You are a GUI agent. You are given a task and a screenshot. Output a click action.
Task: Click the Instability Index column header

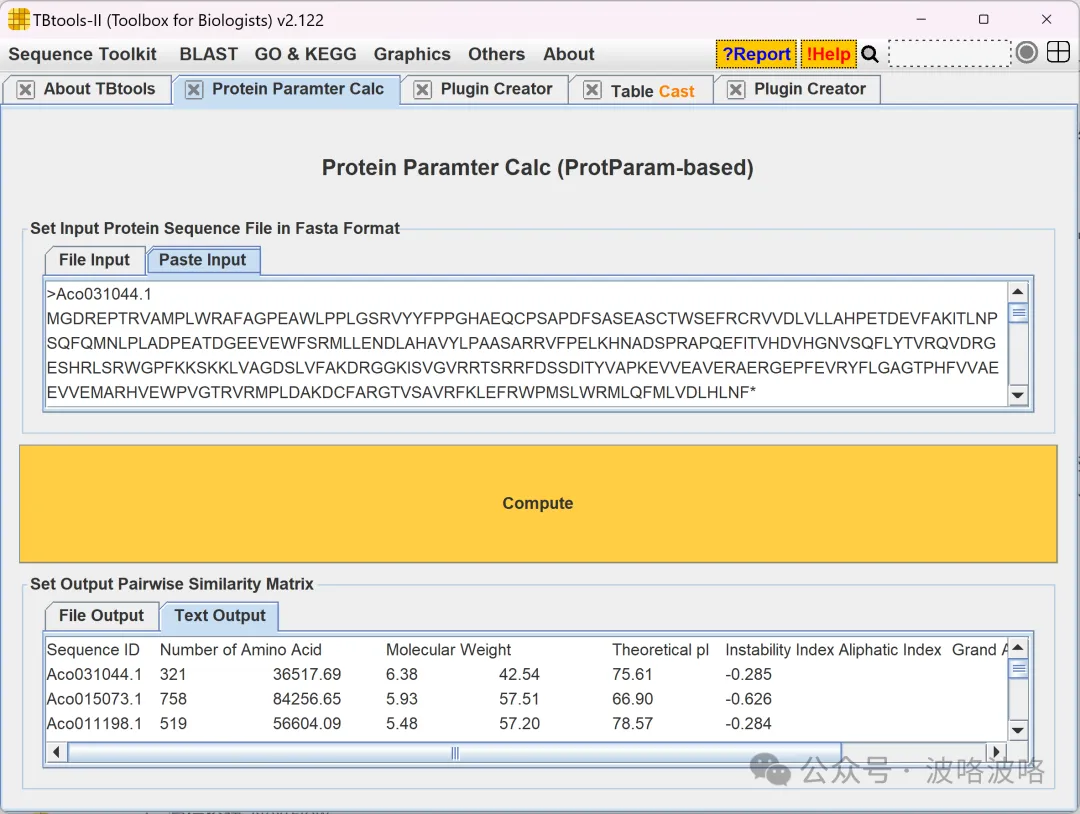pyautogui.click(x=779, y=650)
